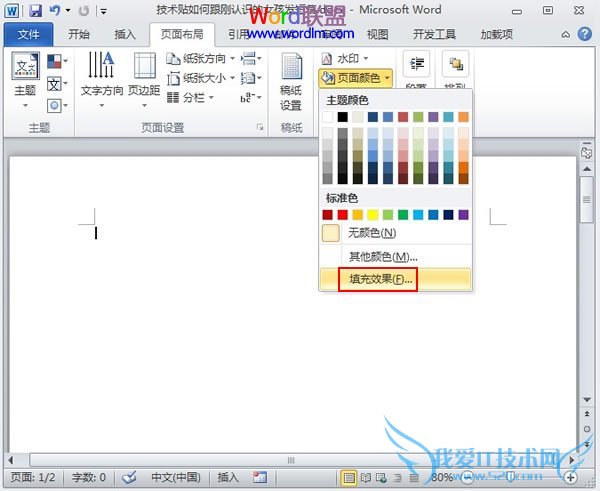The image size is (600, 491).
Task: Open the Customize Quick Access Toolbar arrow
Action: pyautogui.click(x=103, y=11)
